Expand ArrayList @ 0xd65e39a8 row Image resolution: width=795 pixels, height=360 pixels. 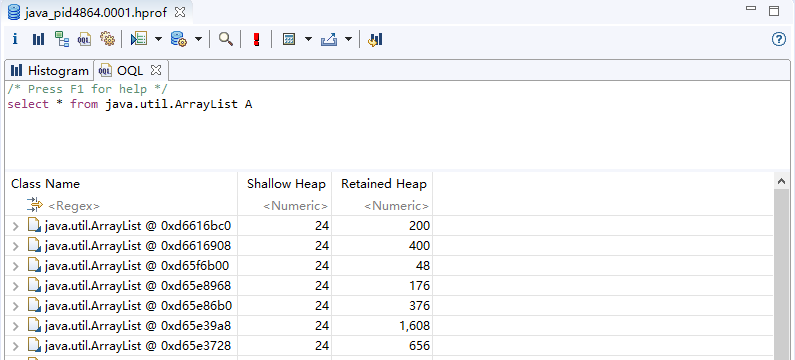click(16, 326)
